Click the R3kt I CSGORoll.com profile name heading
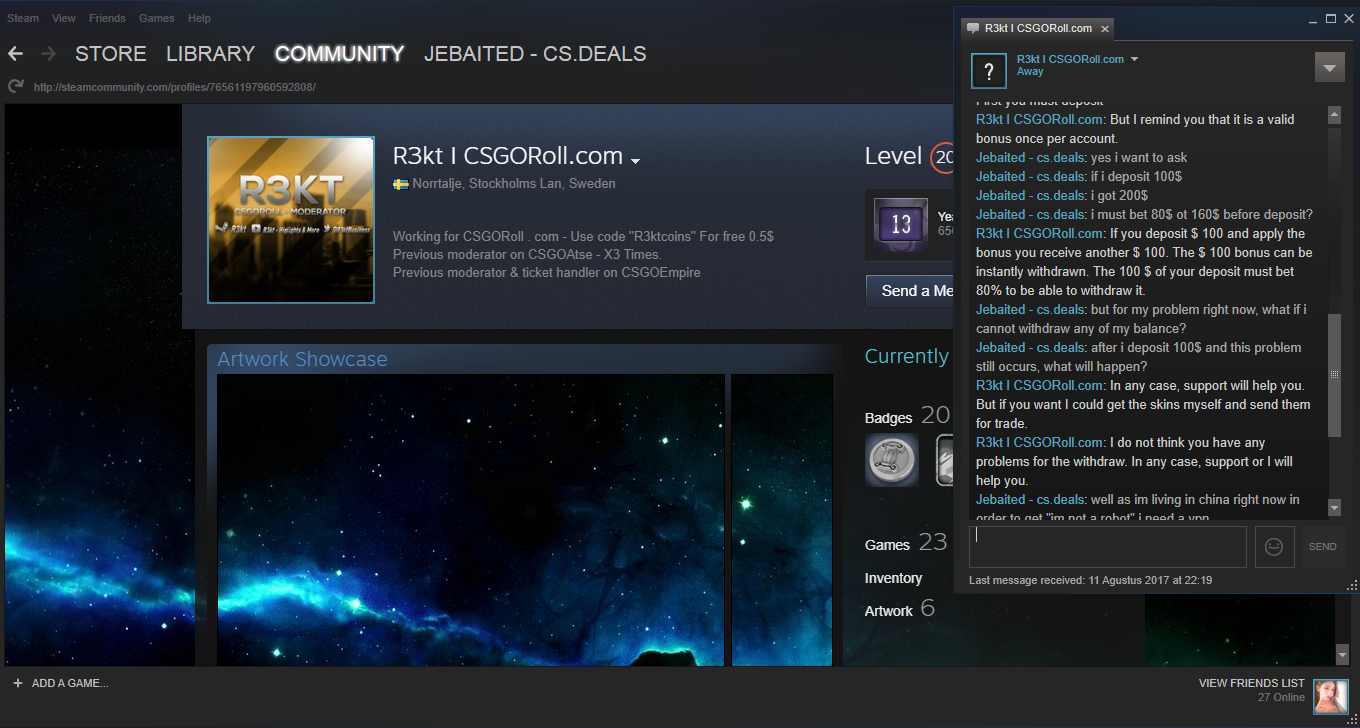Screen dimensions: 1360x728 [x=508, y=157]
